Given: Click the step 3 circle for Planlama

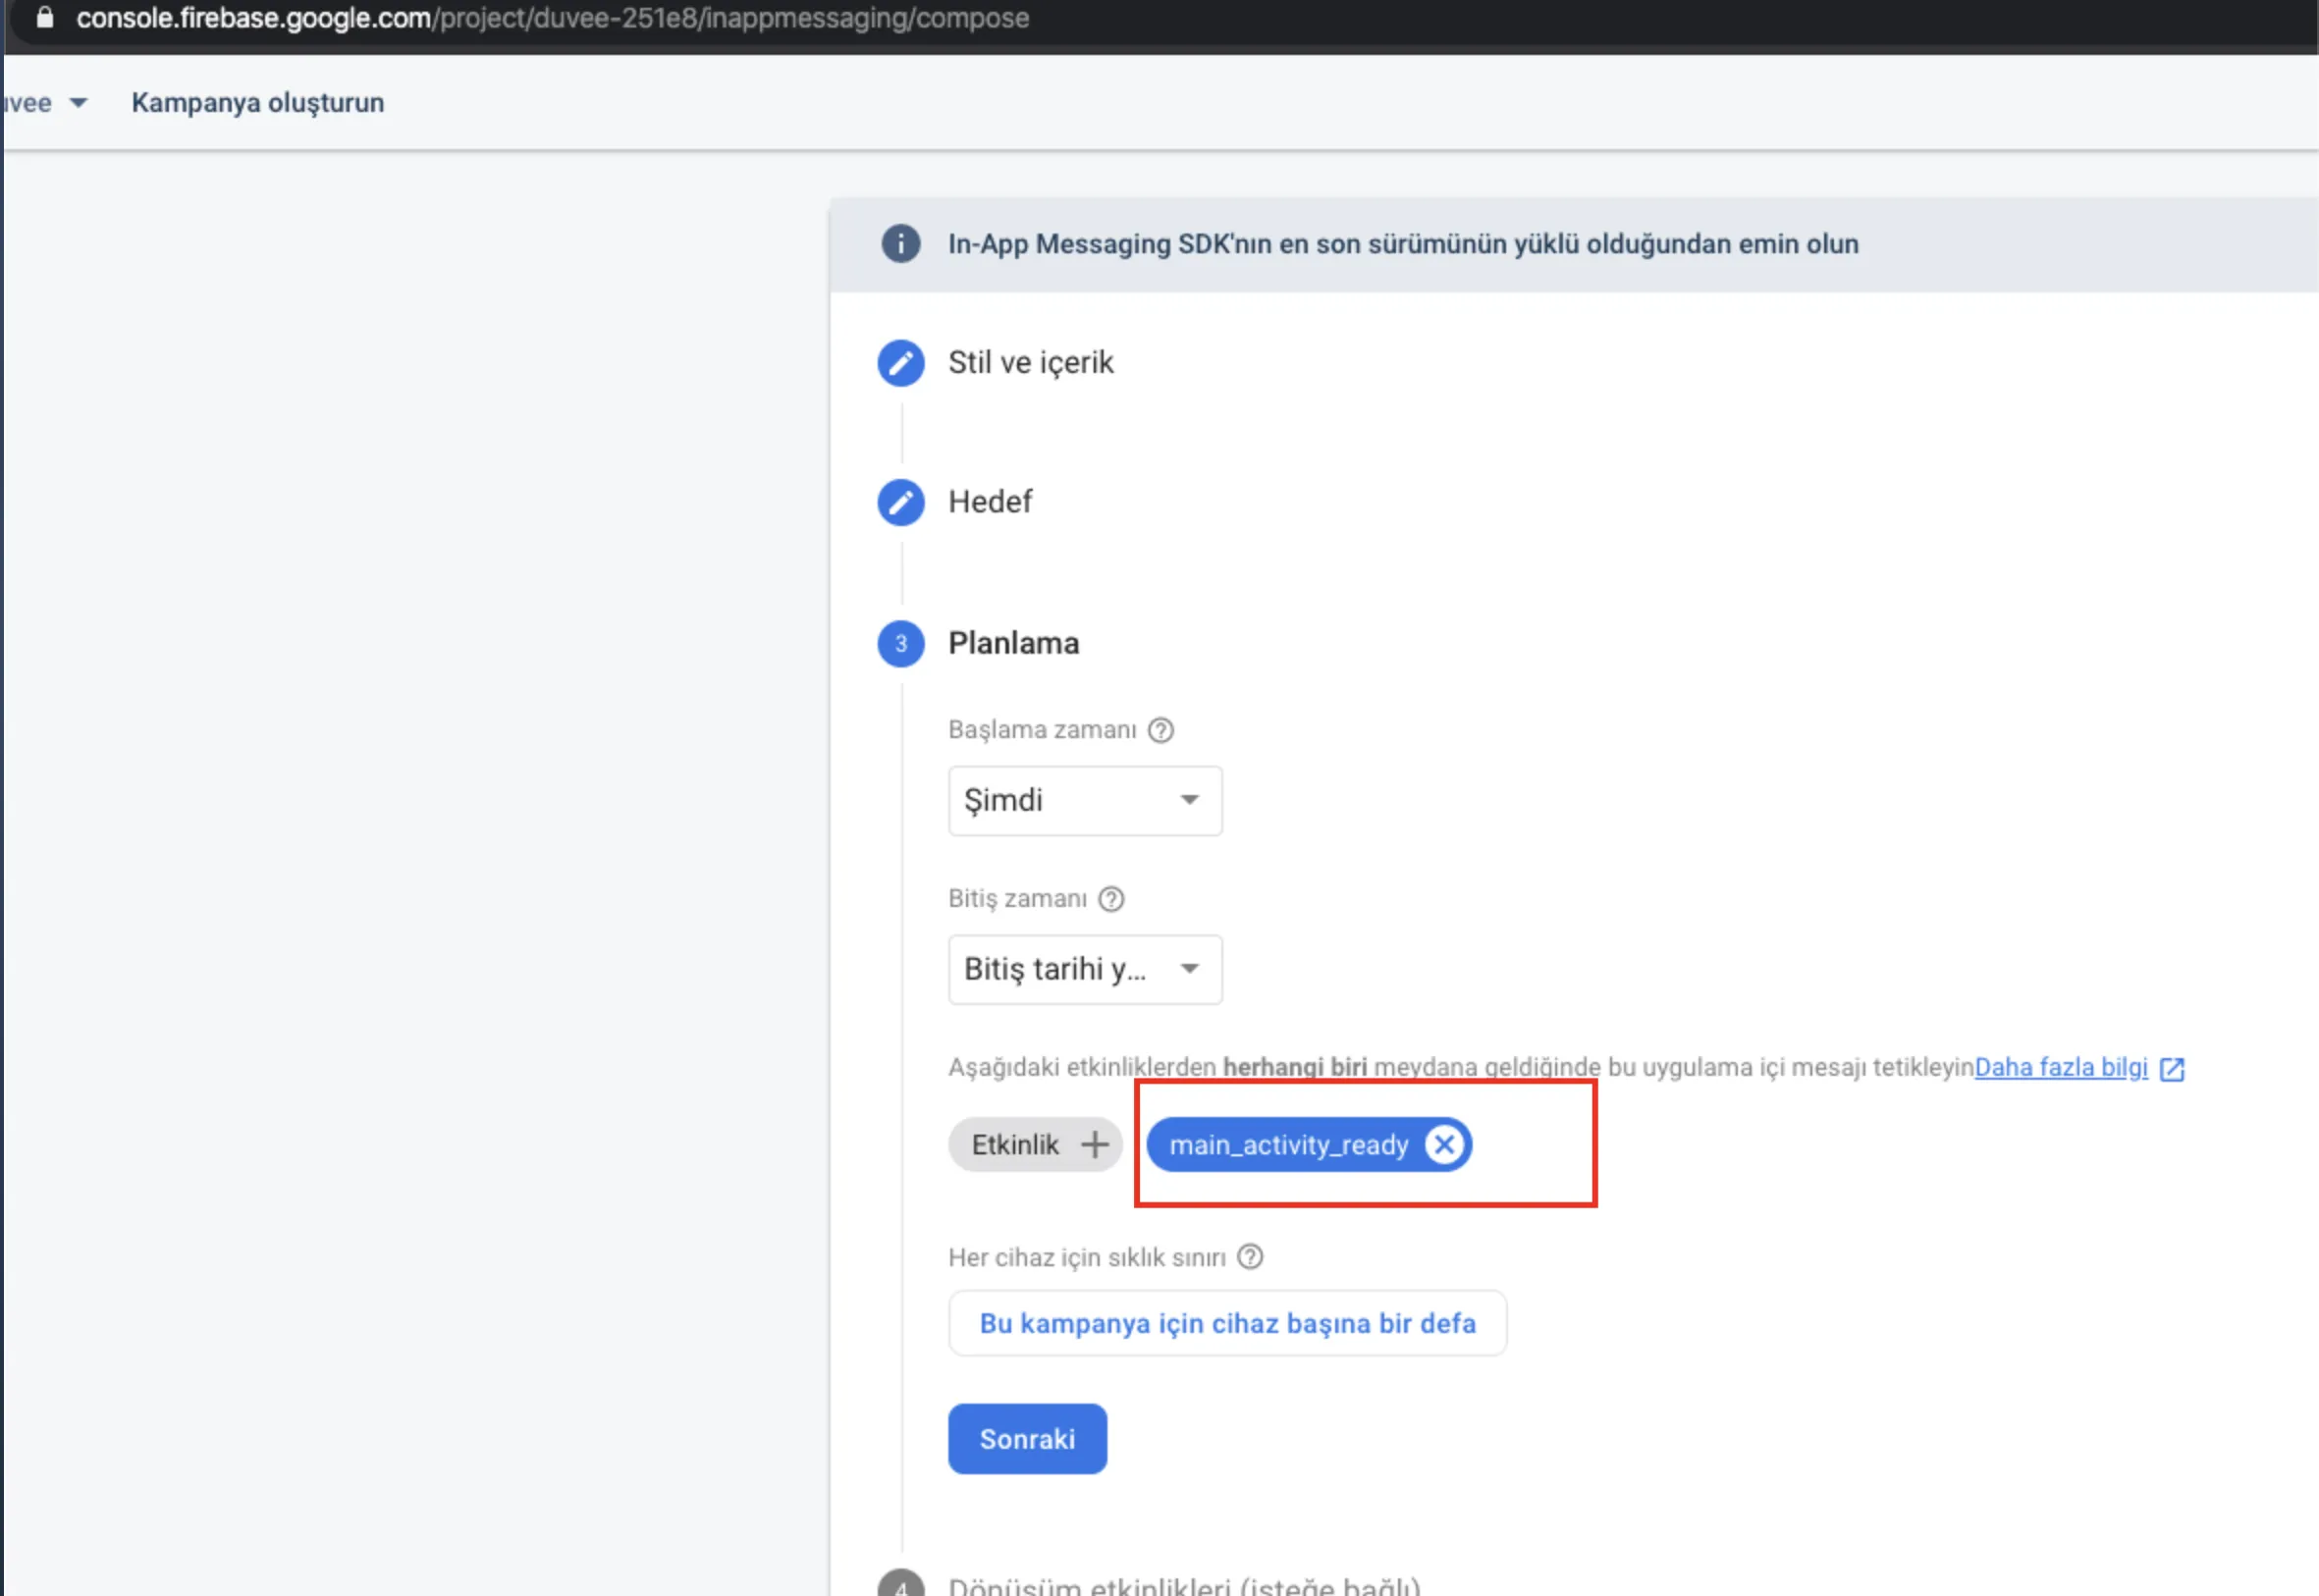Looking at the screenshot, I should point(900,644).
